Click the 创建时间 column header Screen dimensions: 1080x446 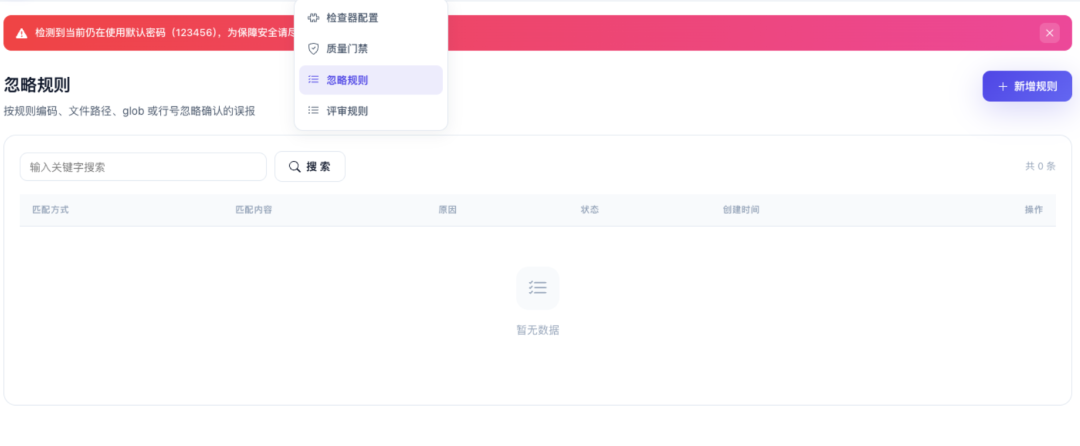coord(741,209)
